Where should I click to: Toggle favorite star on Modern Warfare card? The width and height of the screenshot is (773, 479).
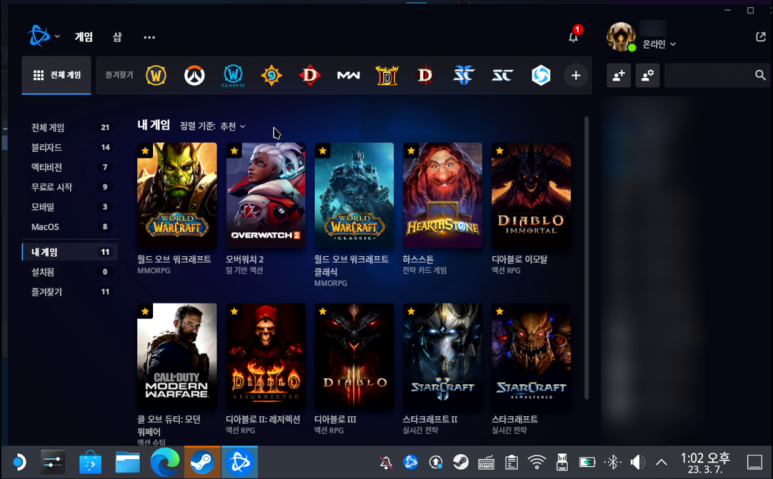(x=145, y=311)
